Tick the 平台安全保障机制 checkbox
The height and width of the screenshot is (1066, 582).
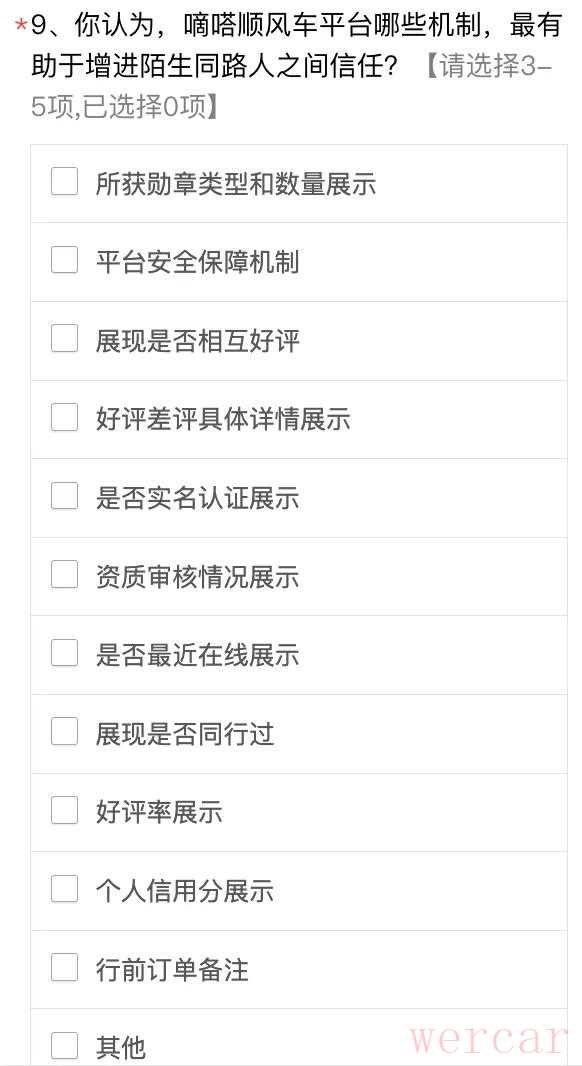pos(65,260)
